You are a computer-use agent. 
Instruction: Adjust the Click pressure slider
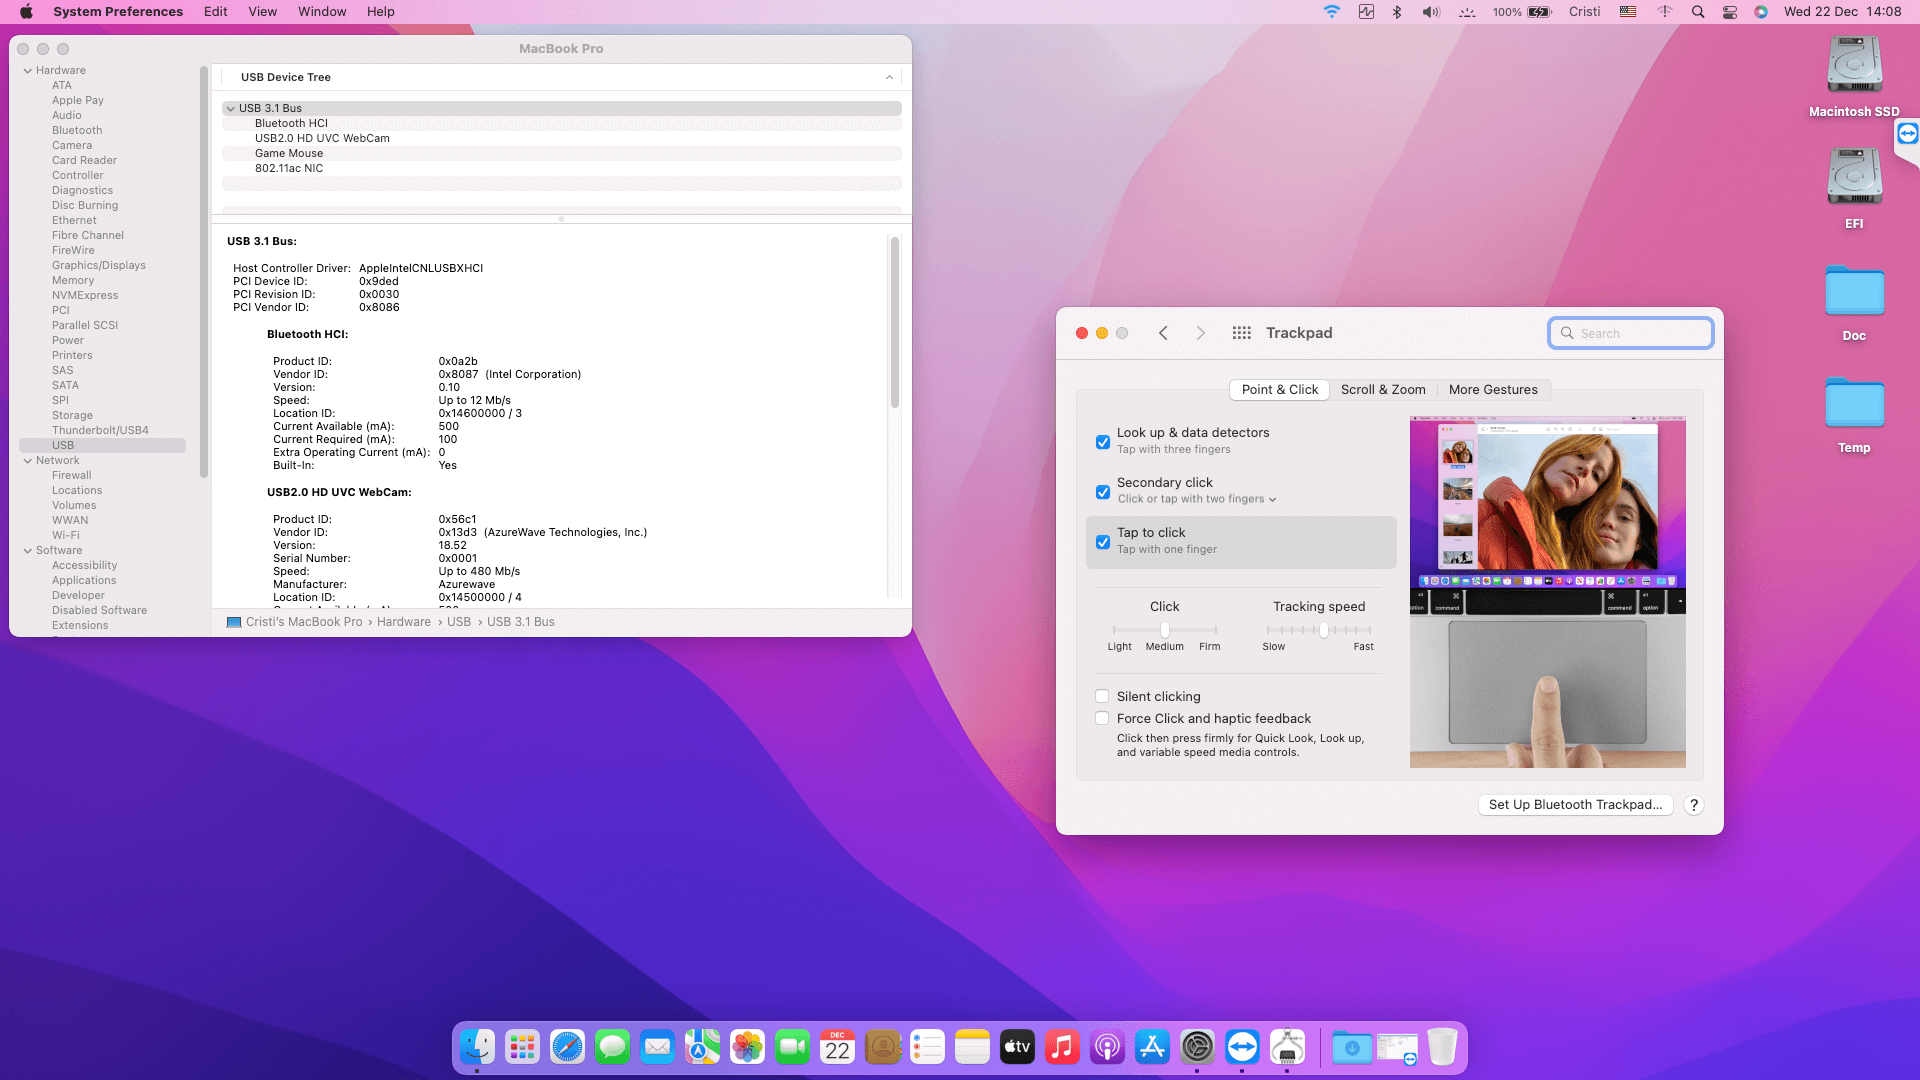pos(1165,630)
